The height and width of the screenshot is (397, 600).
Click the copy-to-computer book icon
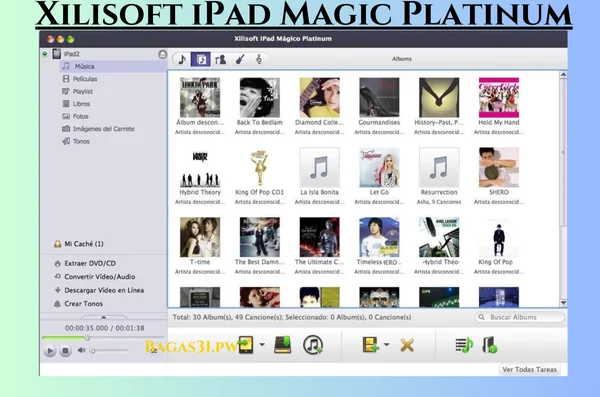pyautogui.click(x=283, y=345)
